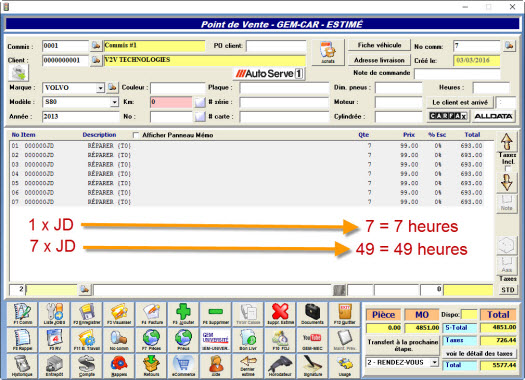Click the Retours returns box icon

point(151,366)
